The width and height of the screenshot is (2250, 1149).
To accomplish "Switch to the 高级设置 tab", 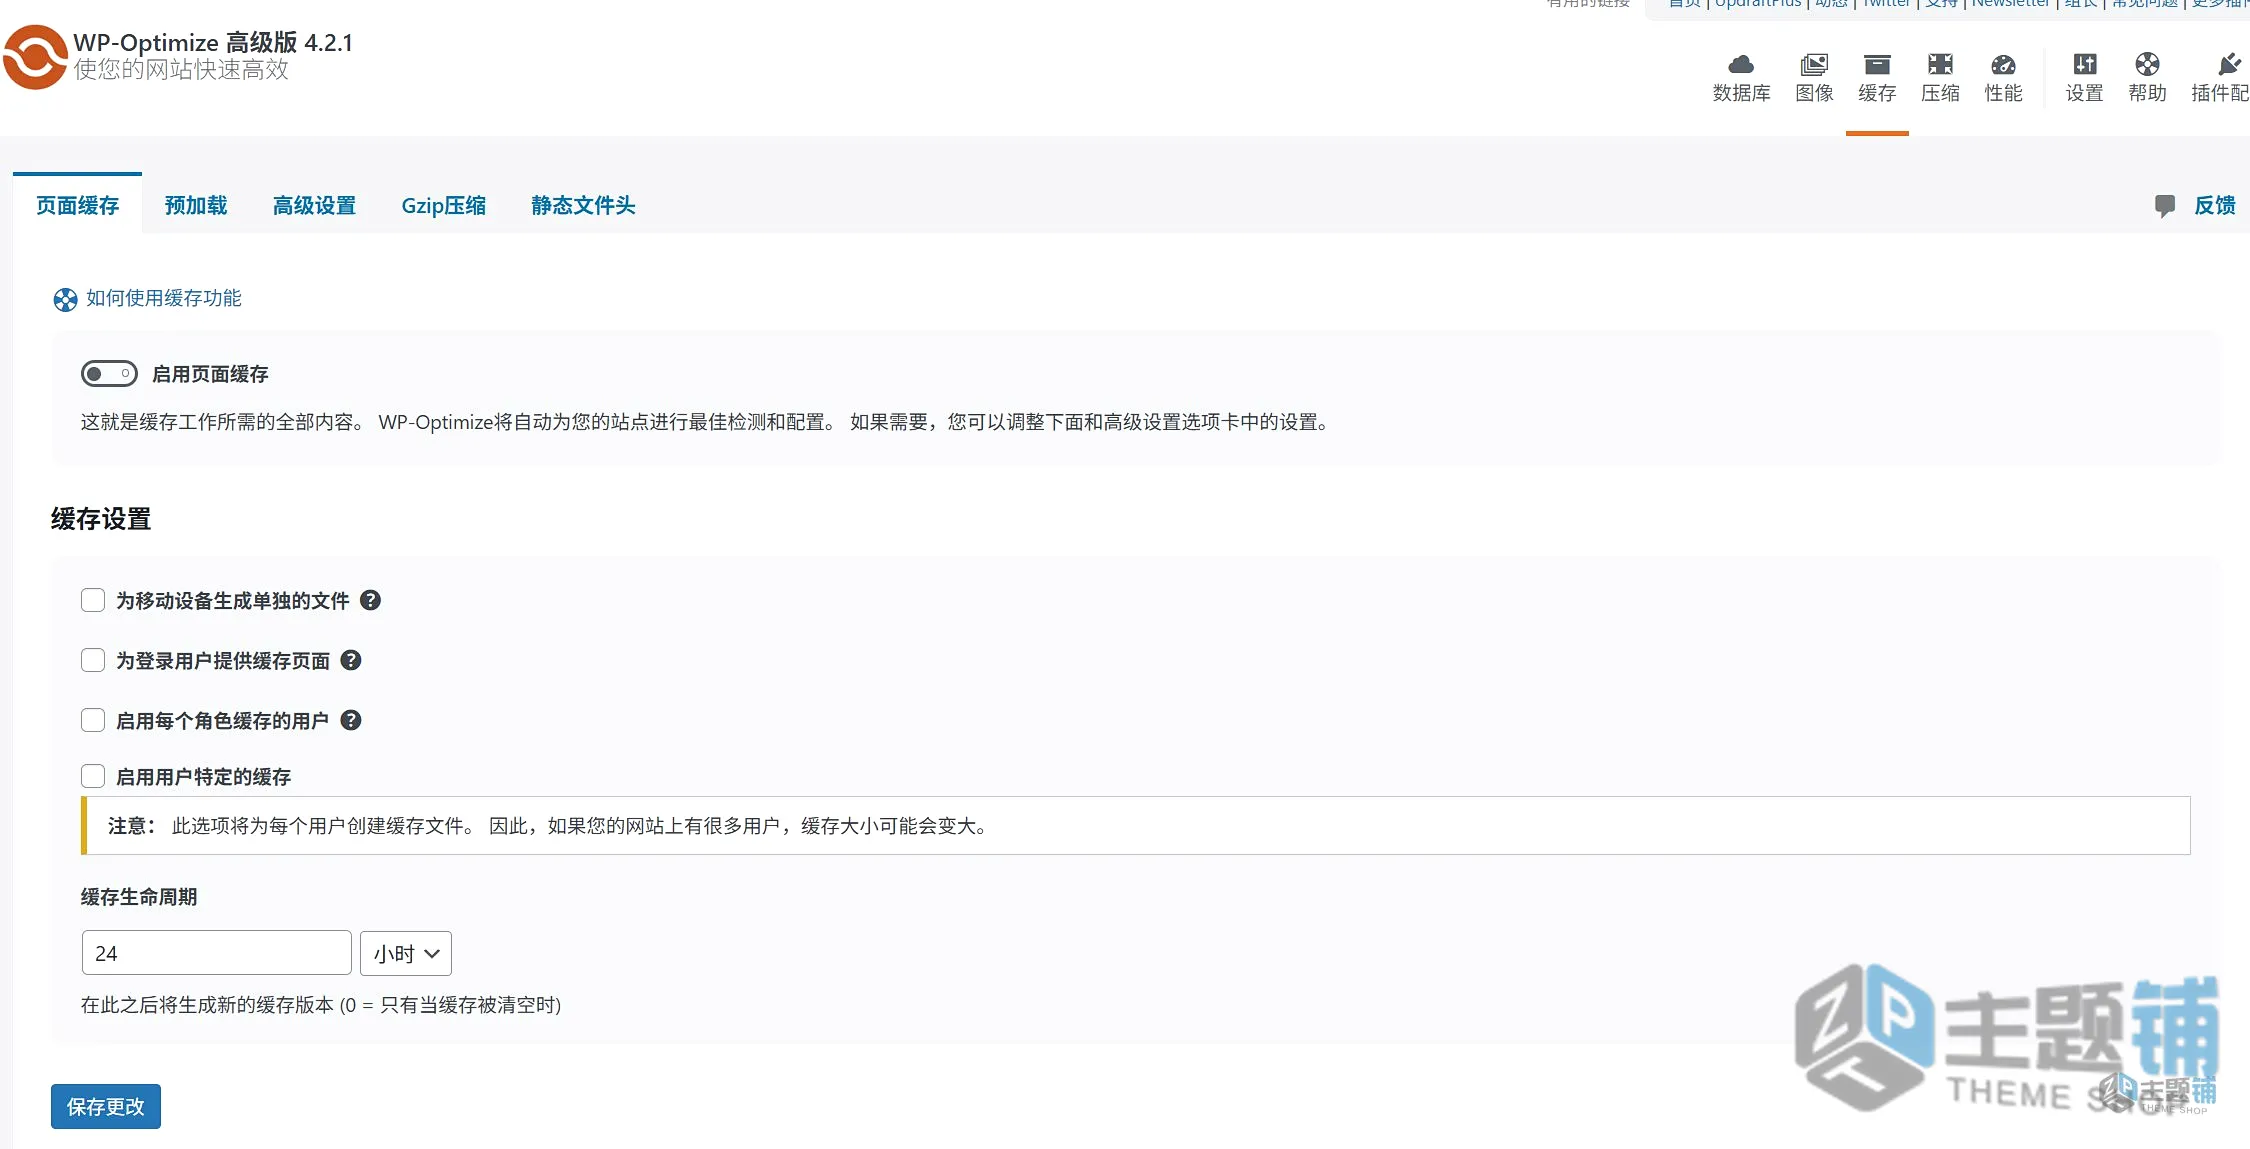I will coord(314,205).
